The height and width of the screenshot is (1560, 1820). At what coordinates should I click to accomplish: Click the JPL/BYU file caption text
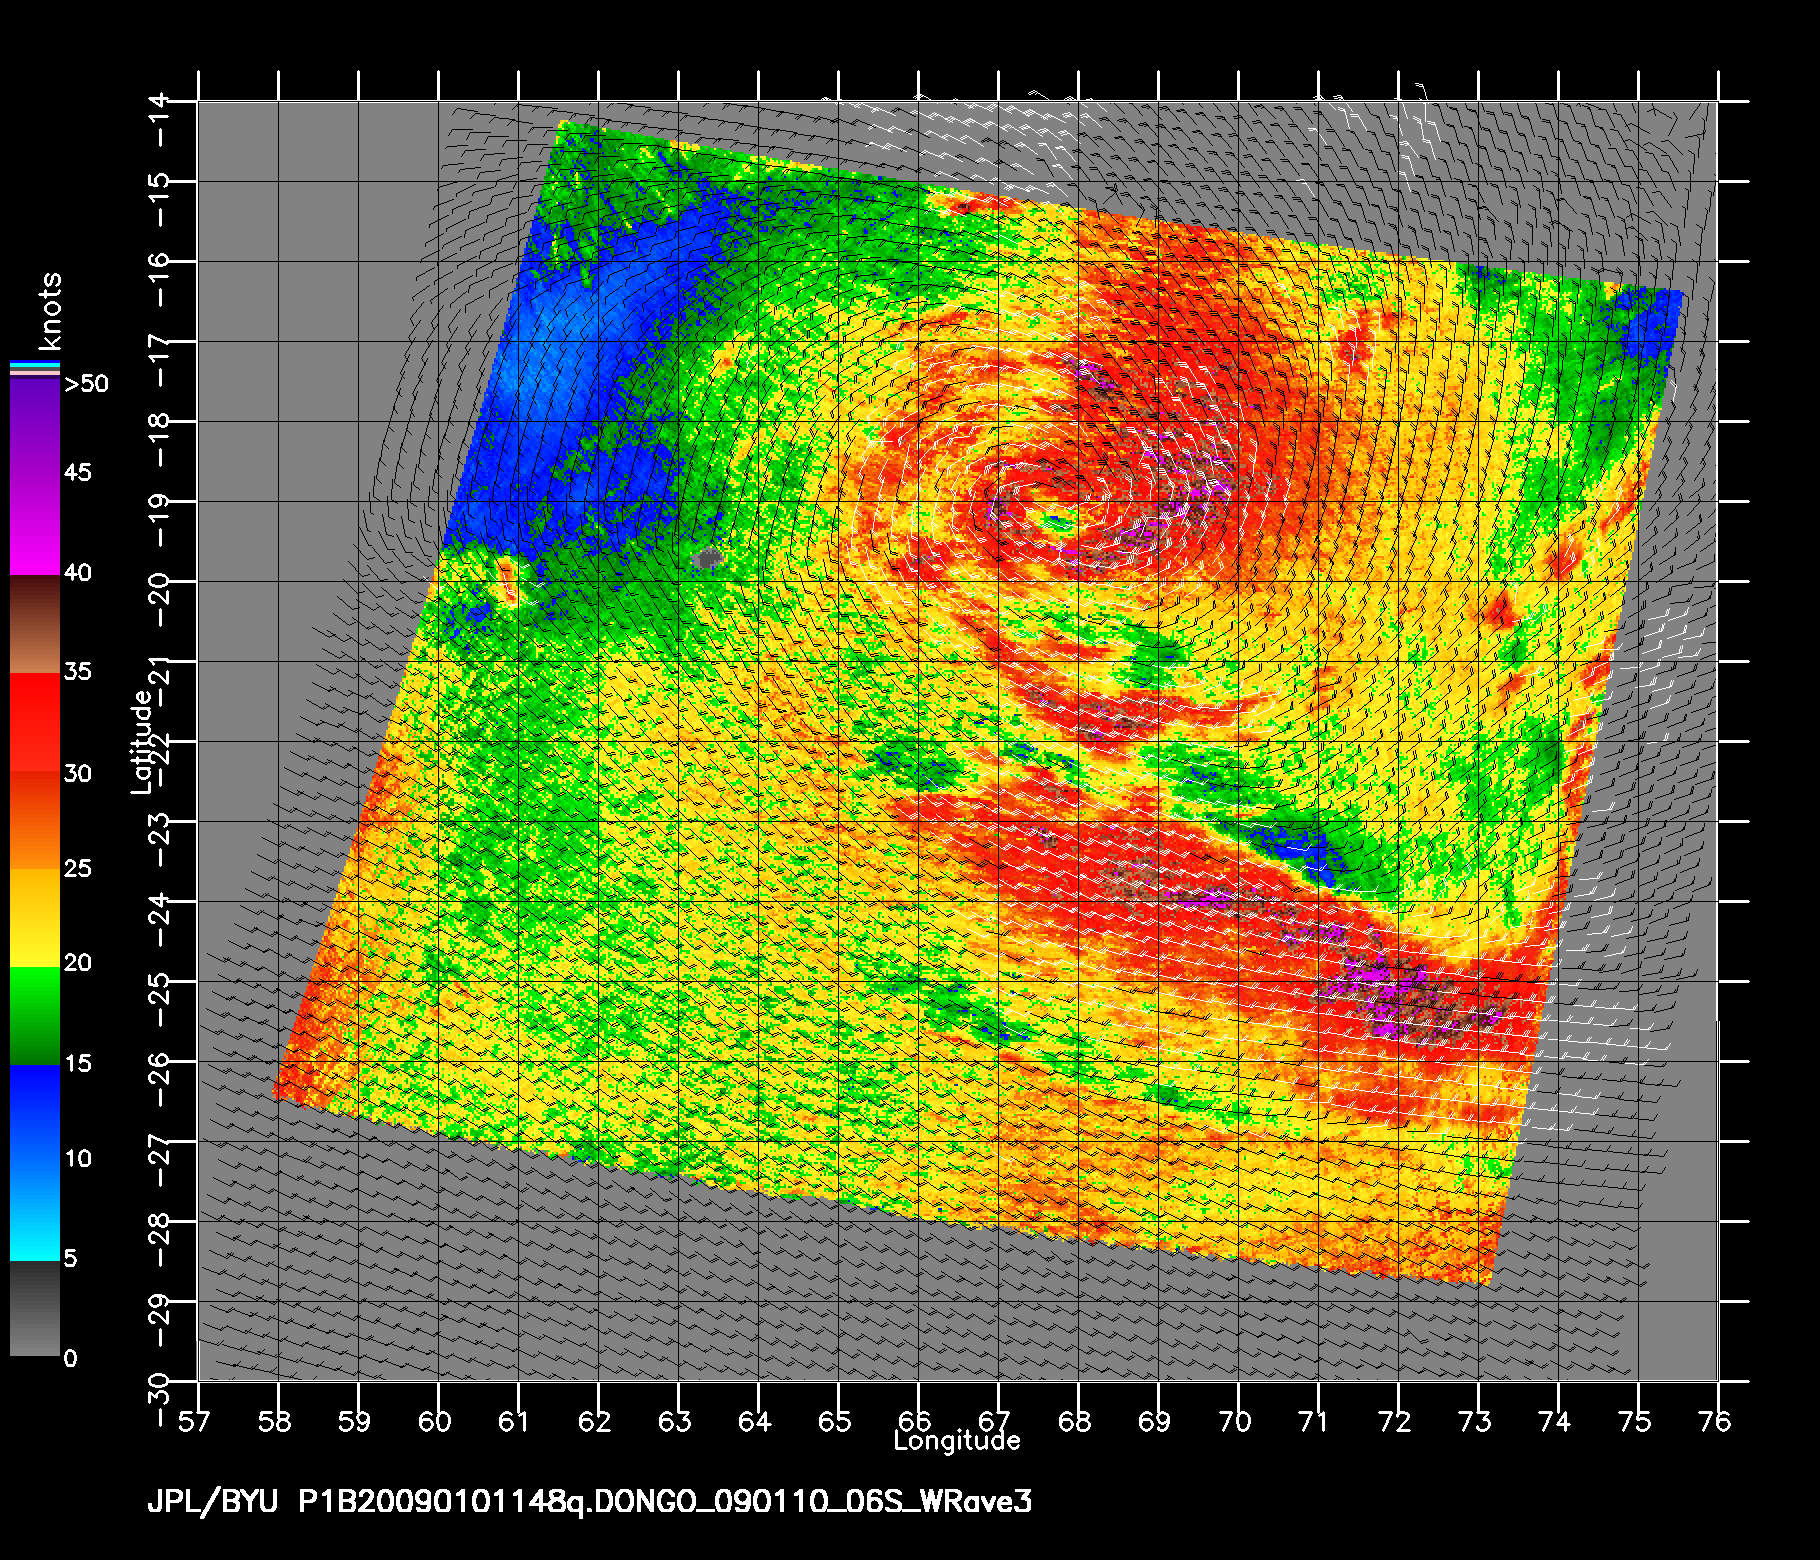point(589,1502)
